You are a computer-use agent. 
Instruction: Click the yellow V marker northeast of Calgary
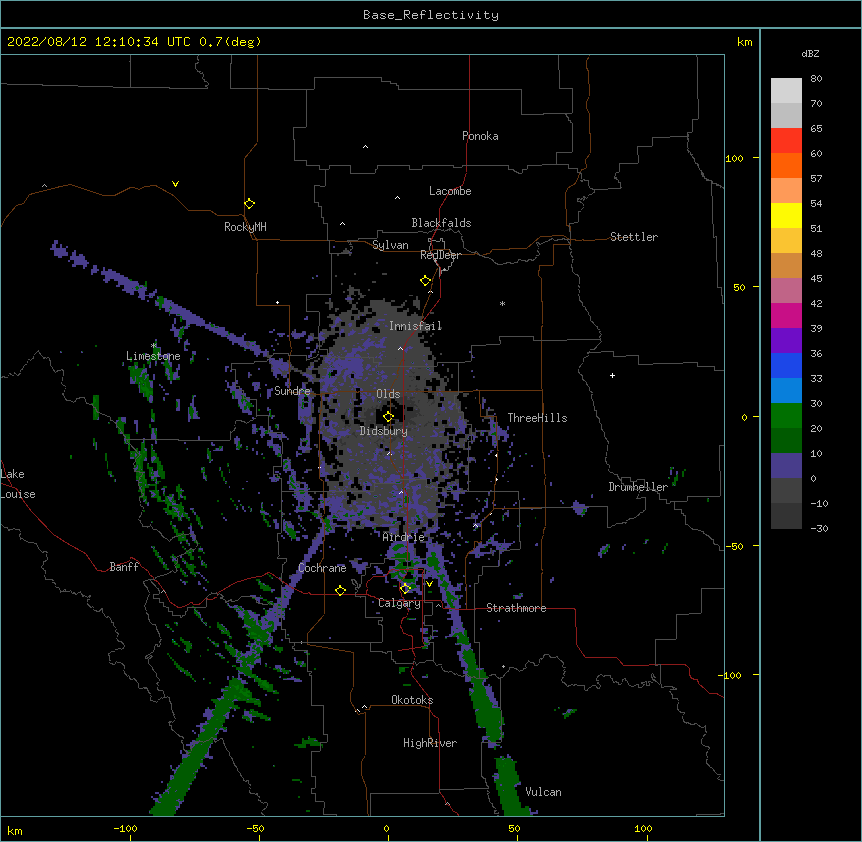click(x=429, y=584)
